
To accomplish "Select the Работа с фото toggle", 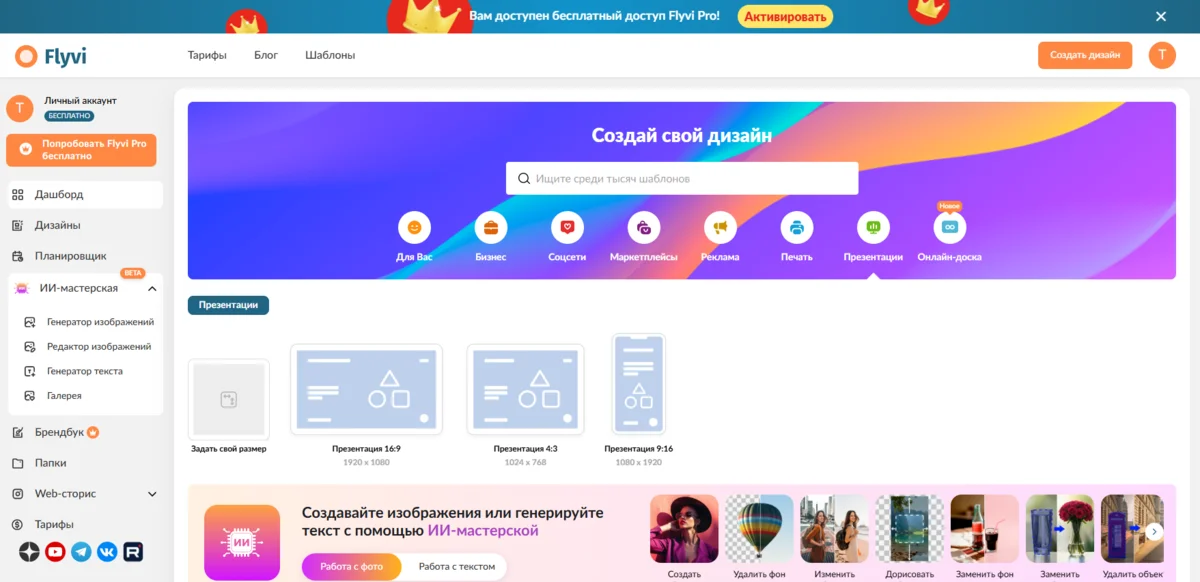I will 352,567.
